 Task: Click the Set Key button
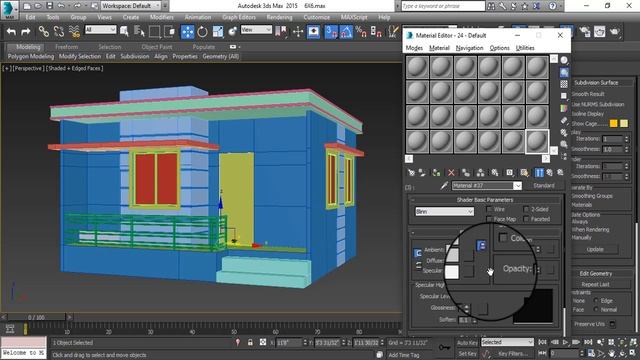pyautogui.click(x=466, y=353)
